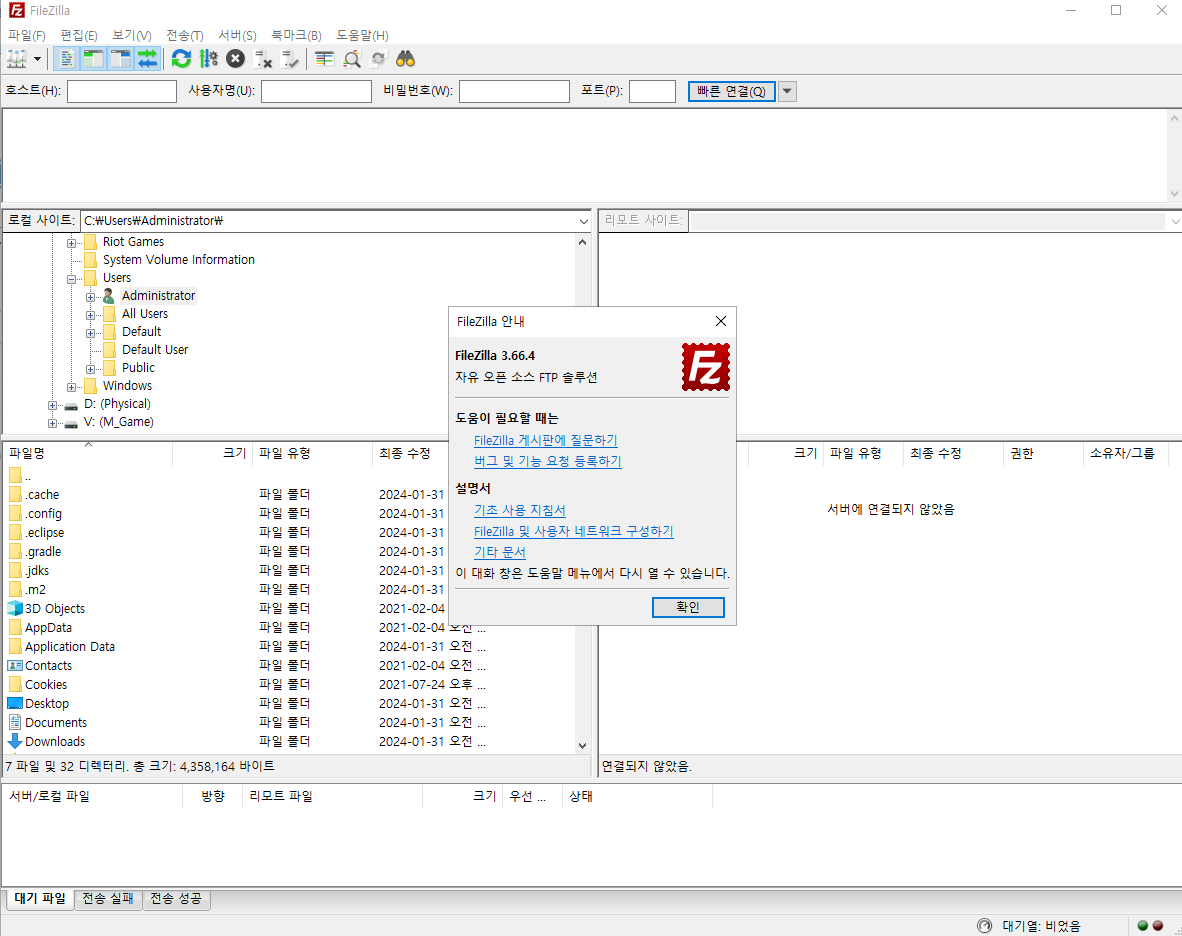Click the speed limits status bar icon

[x=984, y=925]
